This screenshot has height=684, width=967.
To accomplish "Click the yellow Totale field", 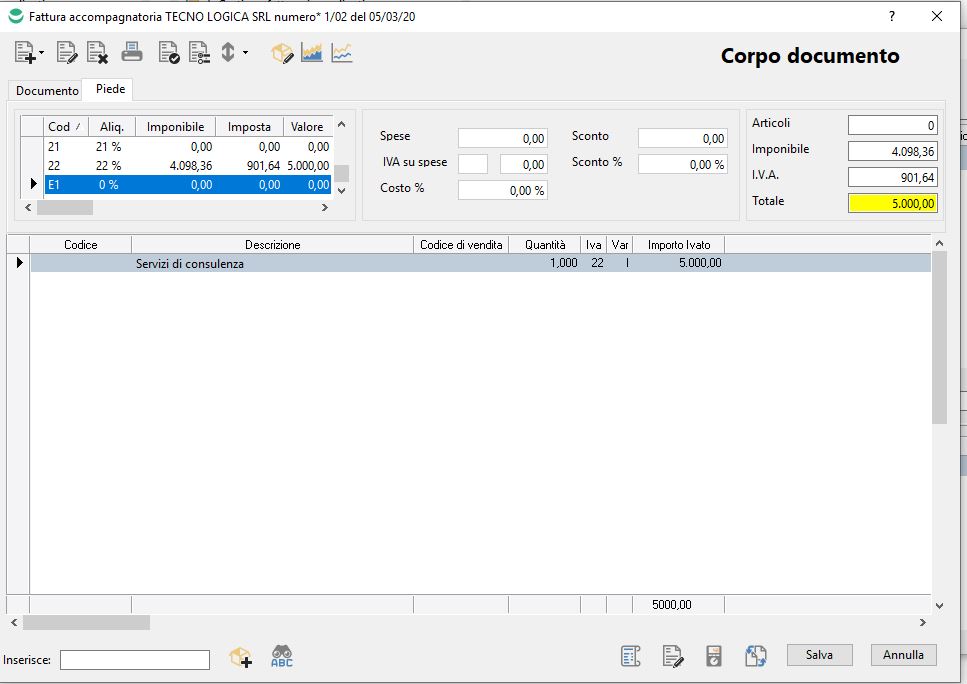I will point(892,203).
